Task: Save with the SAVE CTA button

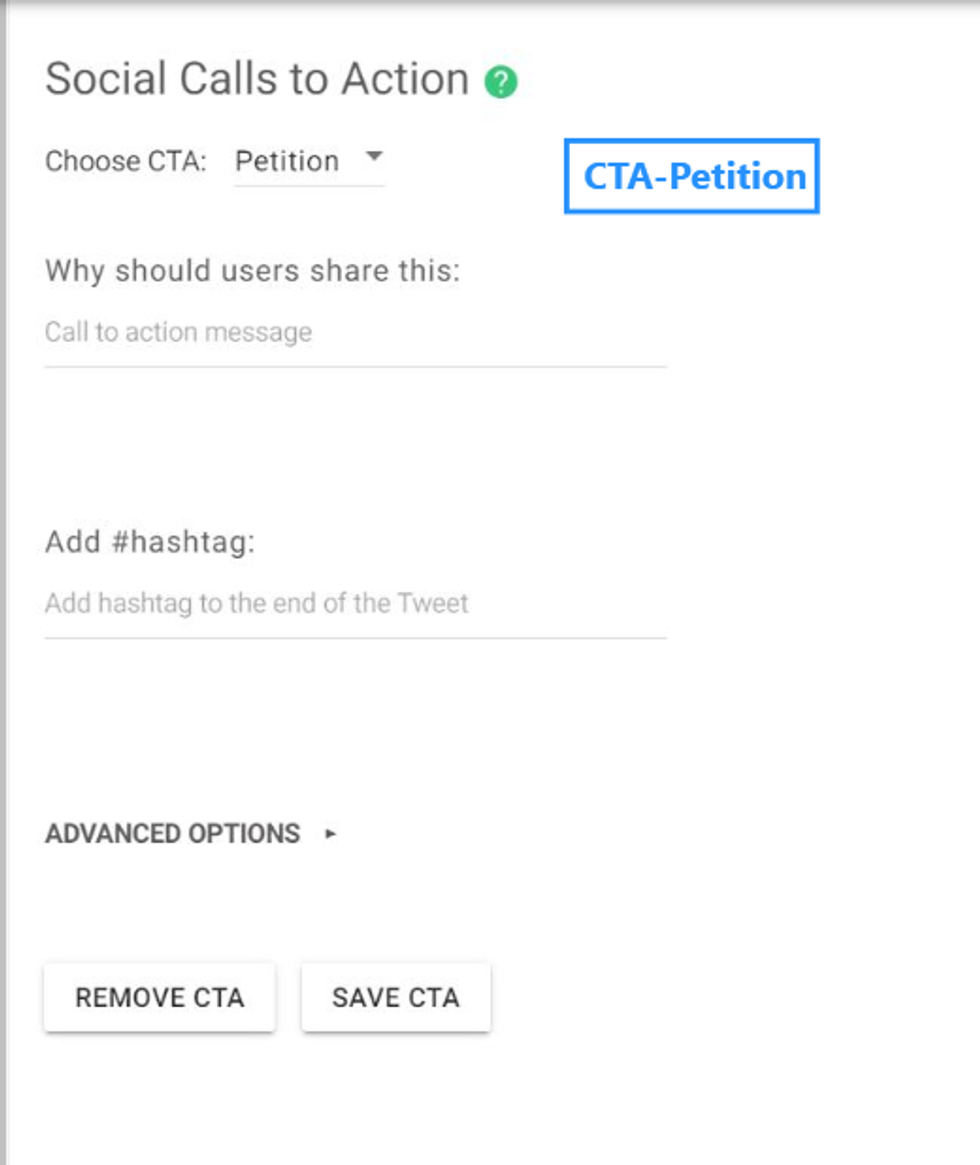Action: pos(396,997)
